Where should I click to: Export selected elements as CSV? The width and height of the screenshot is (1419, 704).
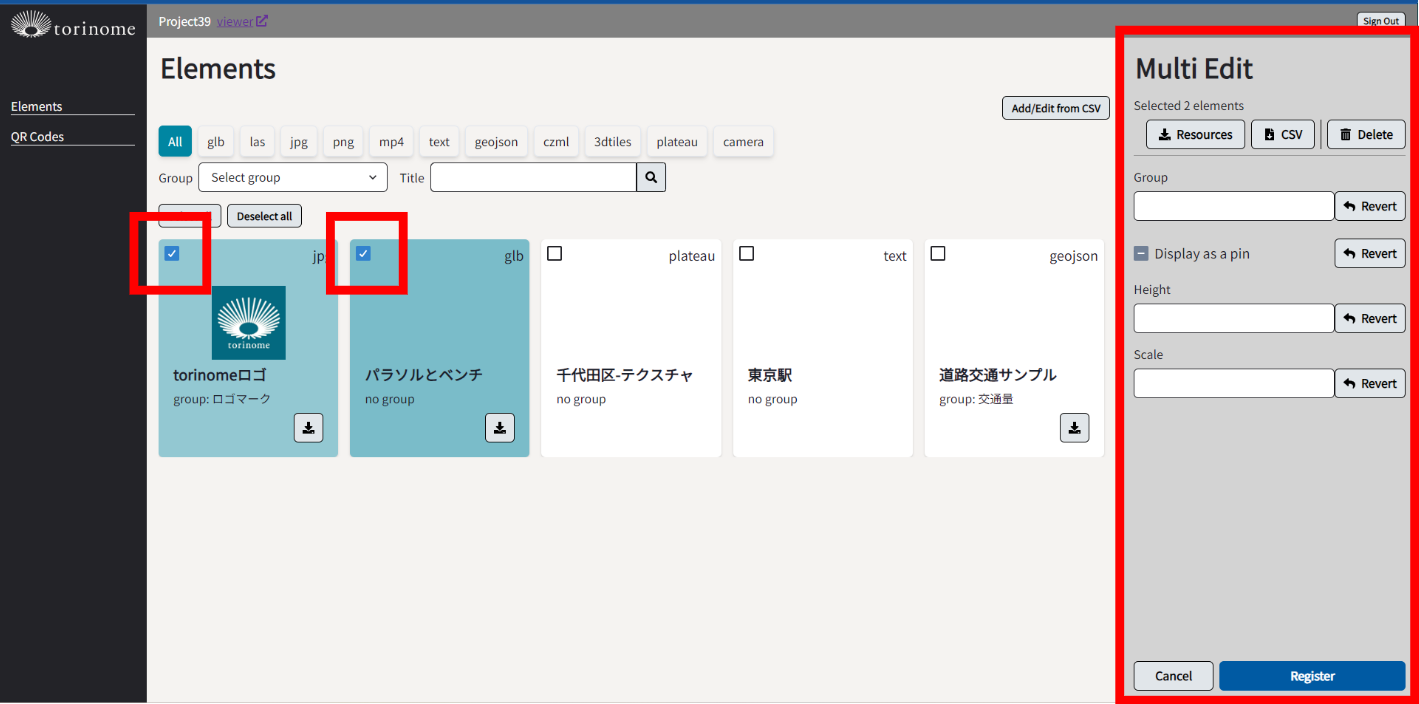[x=1282, y=135]
